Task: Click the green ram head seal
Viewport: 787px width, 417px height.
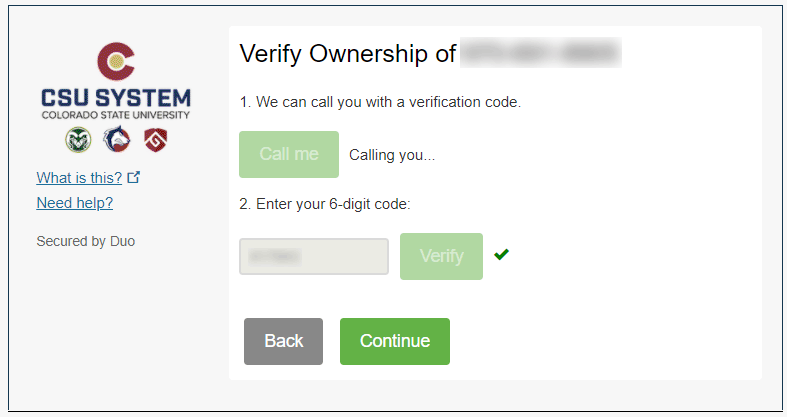Action: pos(78,140)
